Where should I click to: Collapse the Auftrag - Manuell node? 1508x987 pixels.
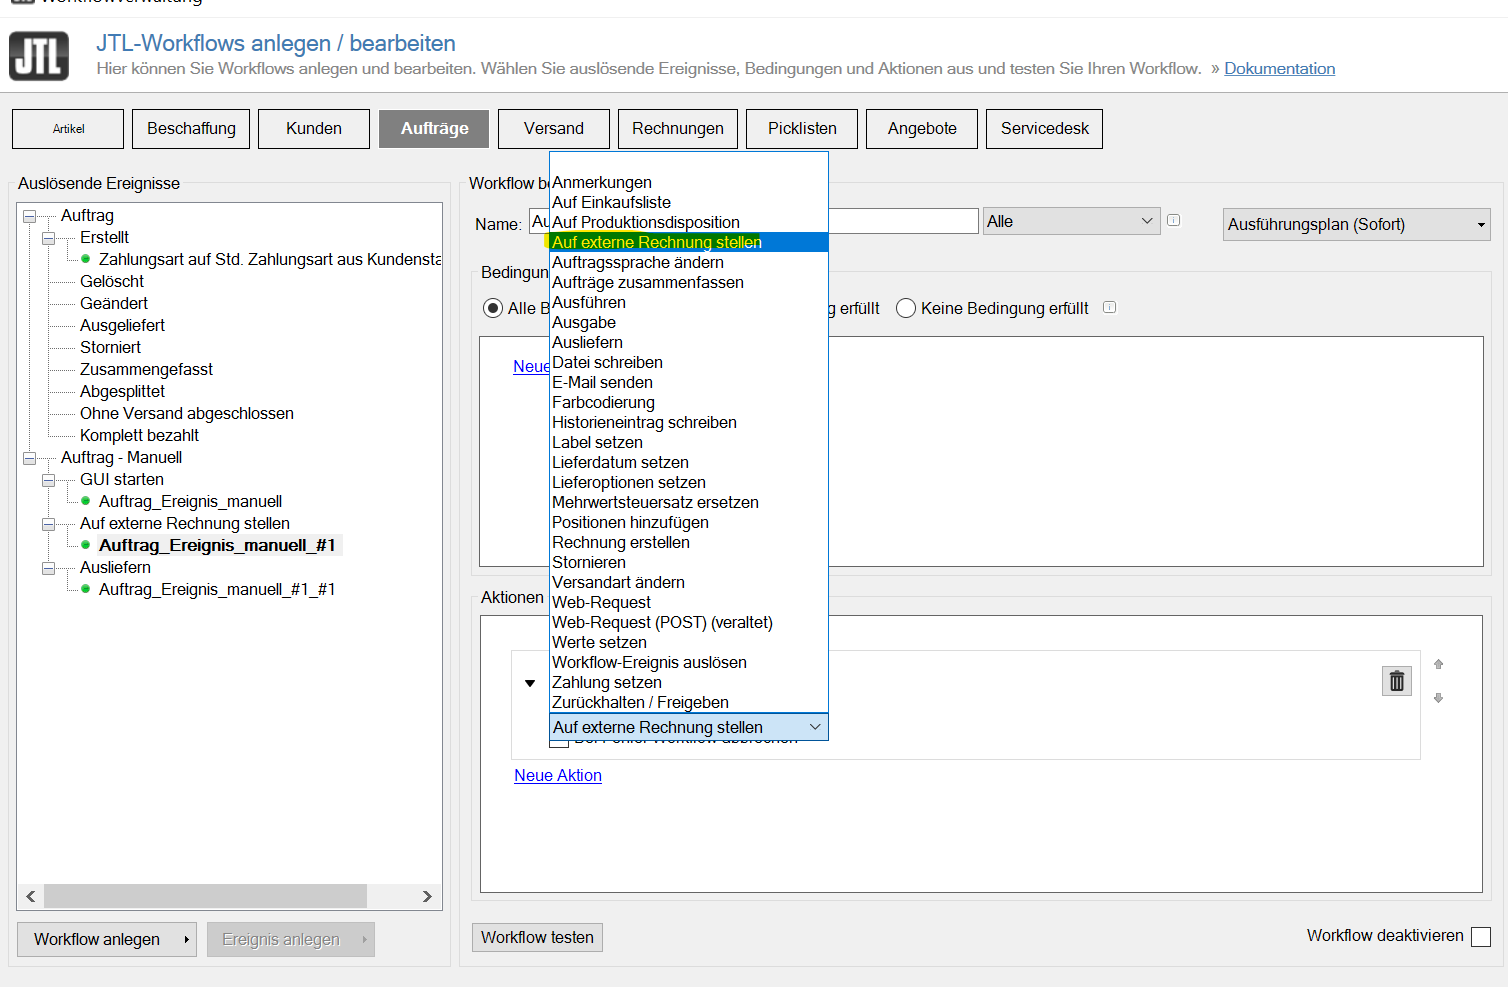29,458
